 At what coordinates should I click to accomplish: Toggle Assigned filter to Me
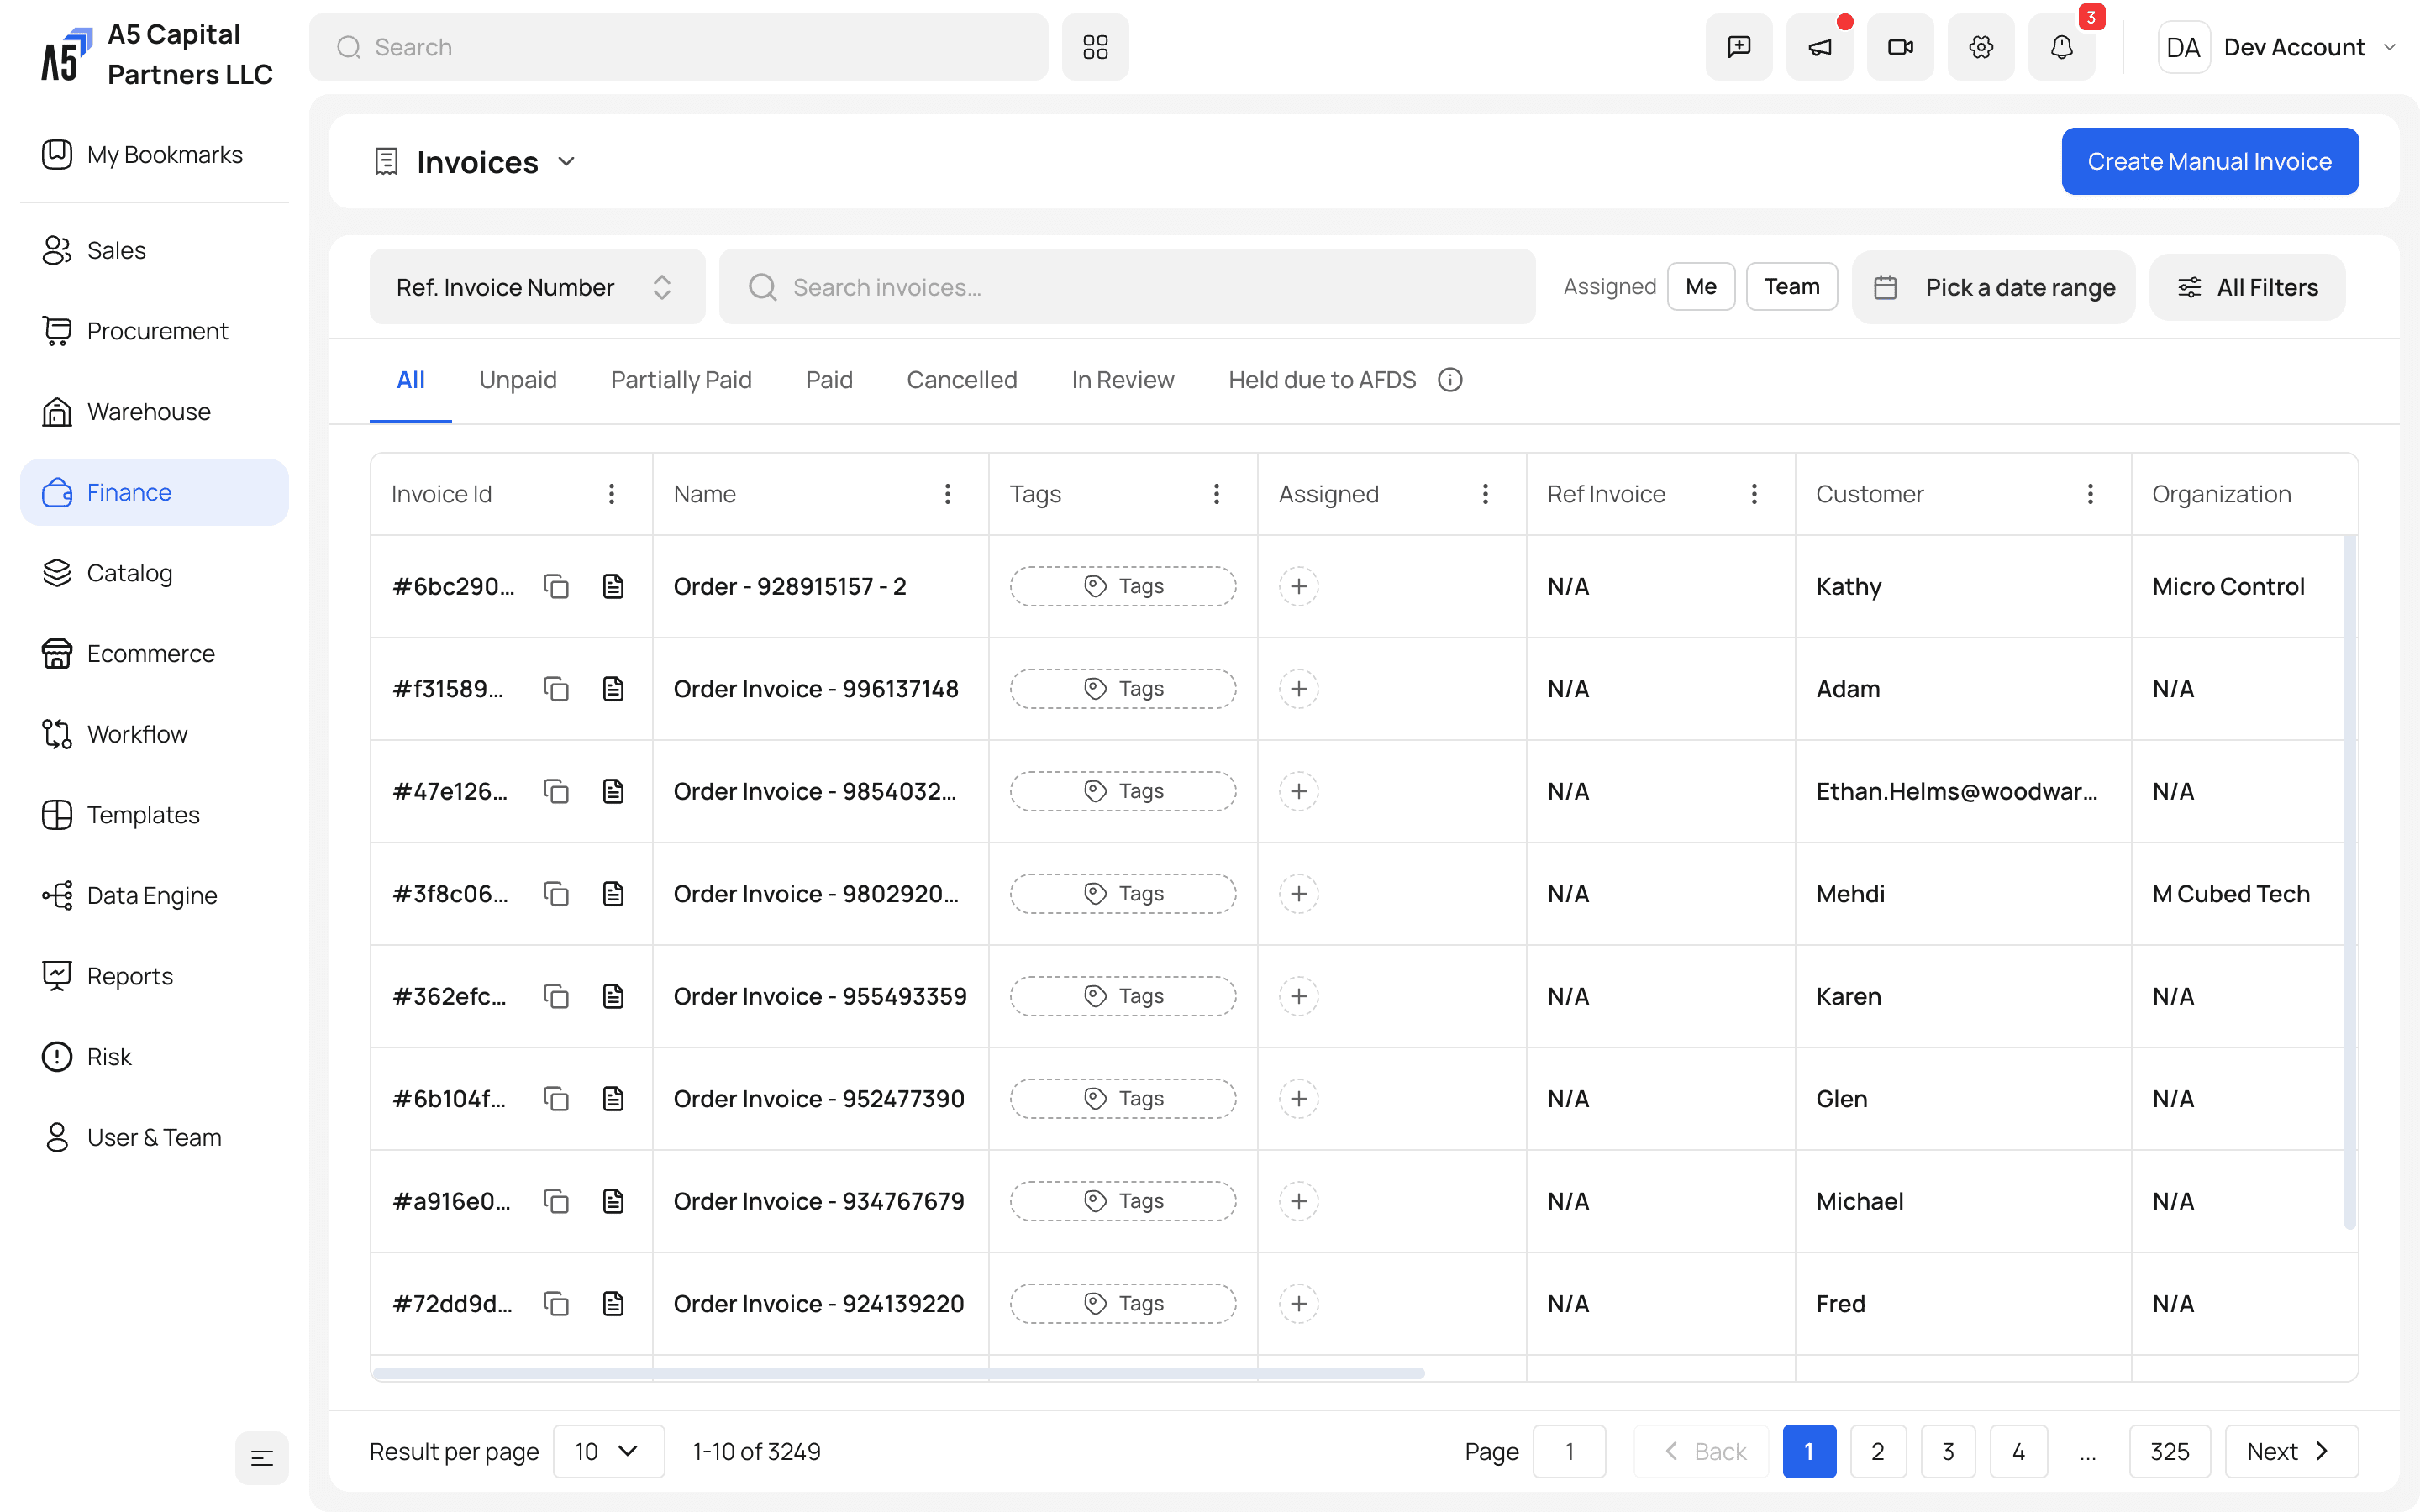(x=1701, y=287)
